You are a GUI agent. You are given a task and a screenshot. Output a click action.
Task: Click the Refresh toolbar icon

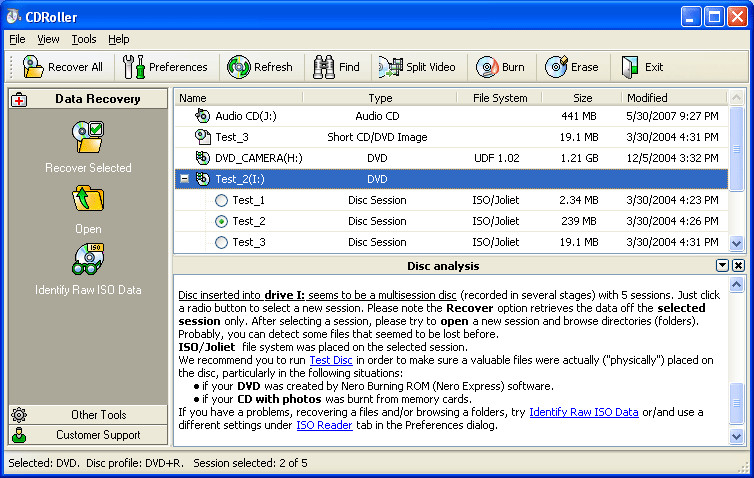click(239, 67)
